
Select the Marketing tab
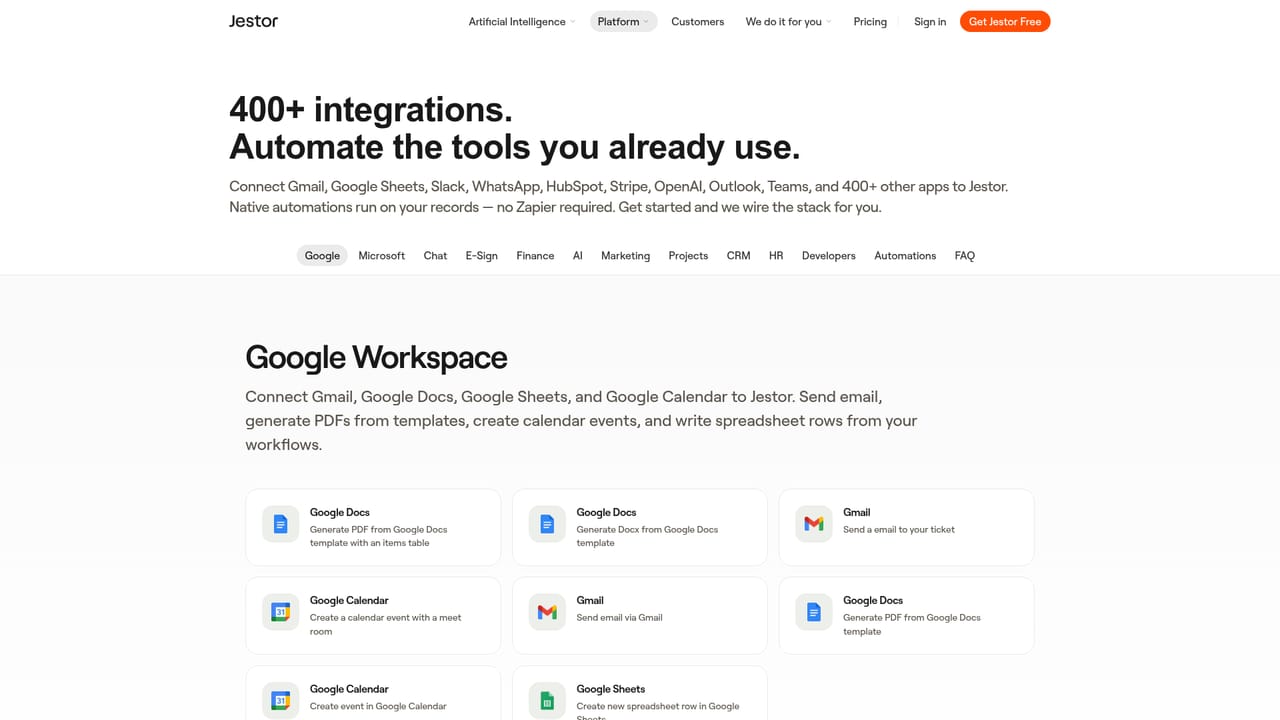tap(625, 256)
